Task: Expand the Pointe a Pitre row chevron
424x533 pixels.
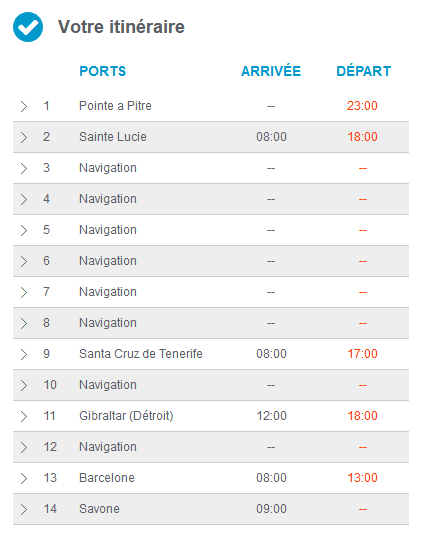Action: 23,106
